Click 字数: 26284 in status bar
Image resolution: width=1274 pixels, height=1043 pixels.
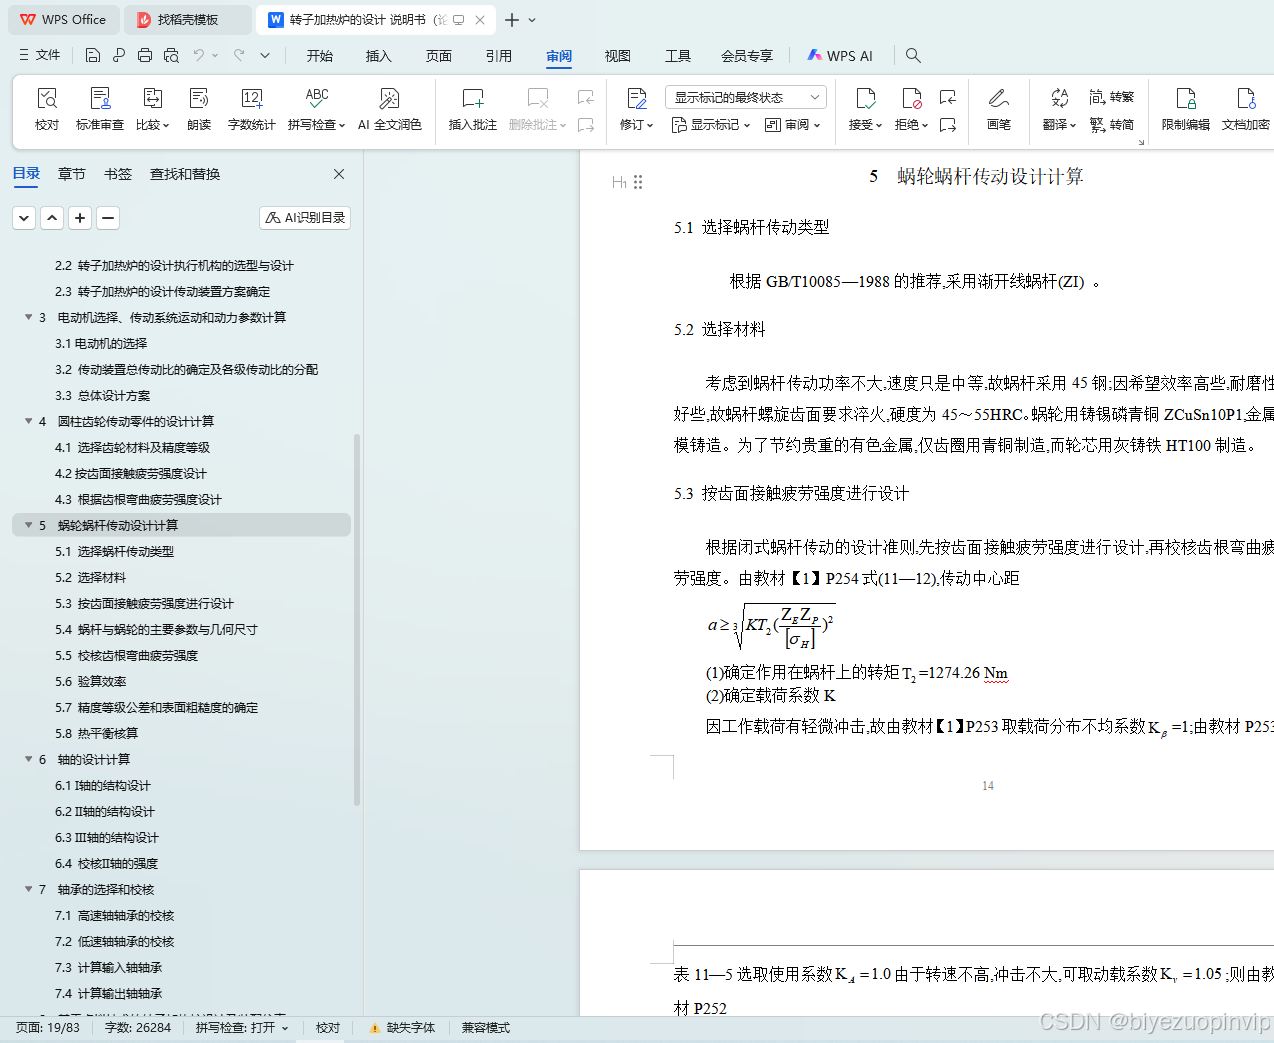(138, 1028)
